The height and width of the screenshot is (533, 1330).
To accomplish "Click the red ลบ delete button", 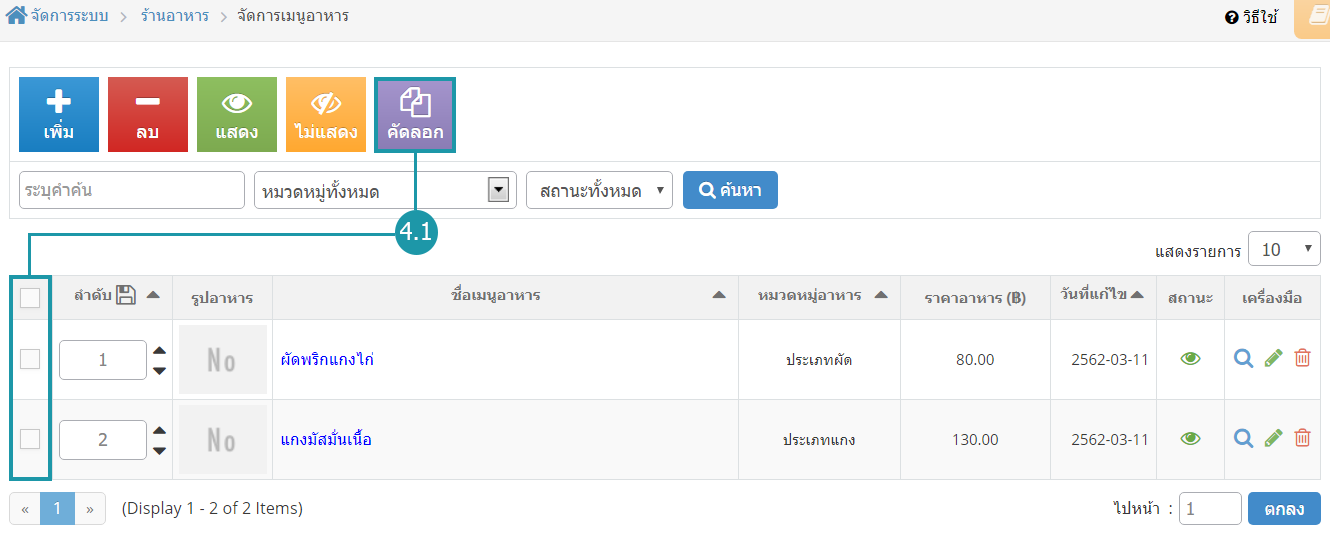I will tap(148, 115).
